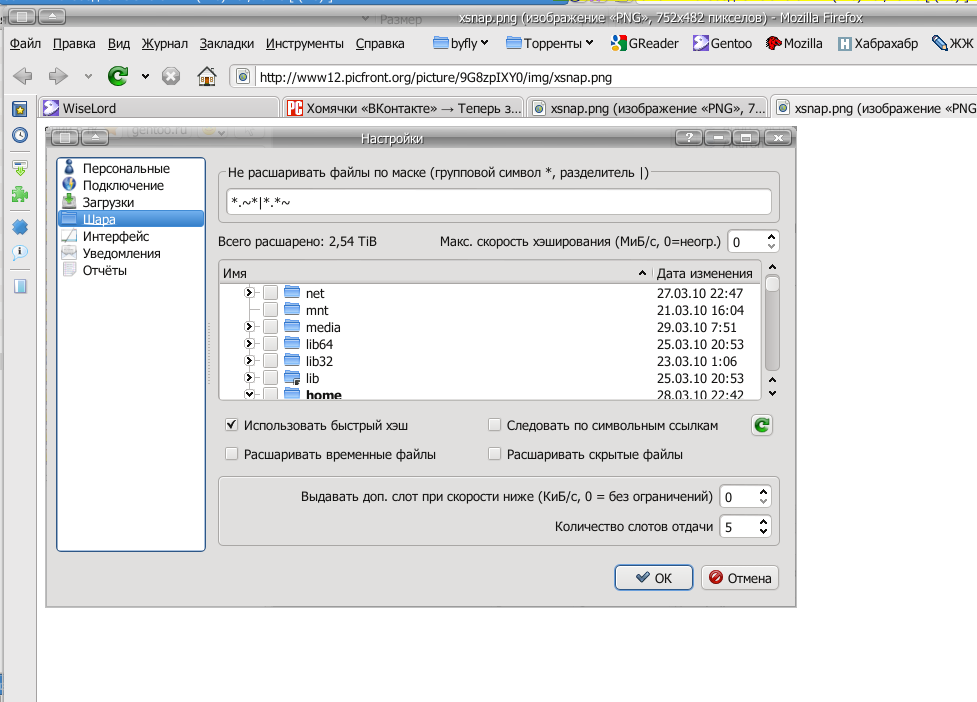
Task: Enable Расшаривать скрытые файлы
Action: tap(494, 454)
